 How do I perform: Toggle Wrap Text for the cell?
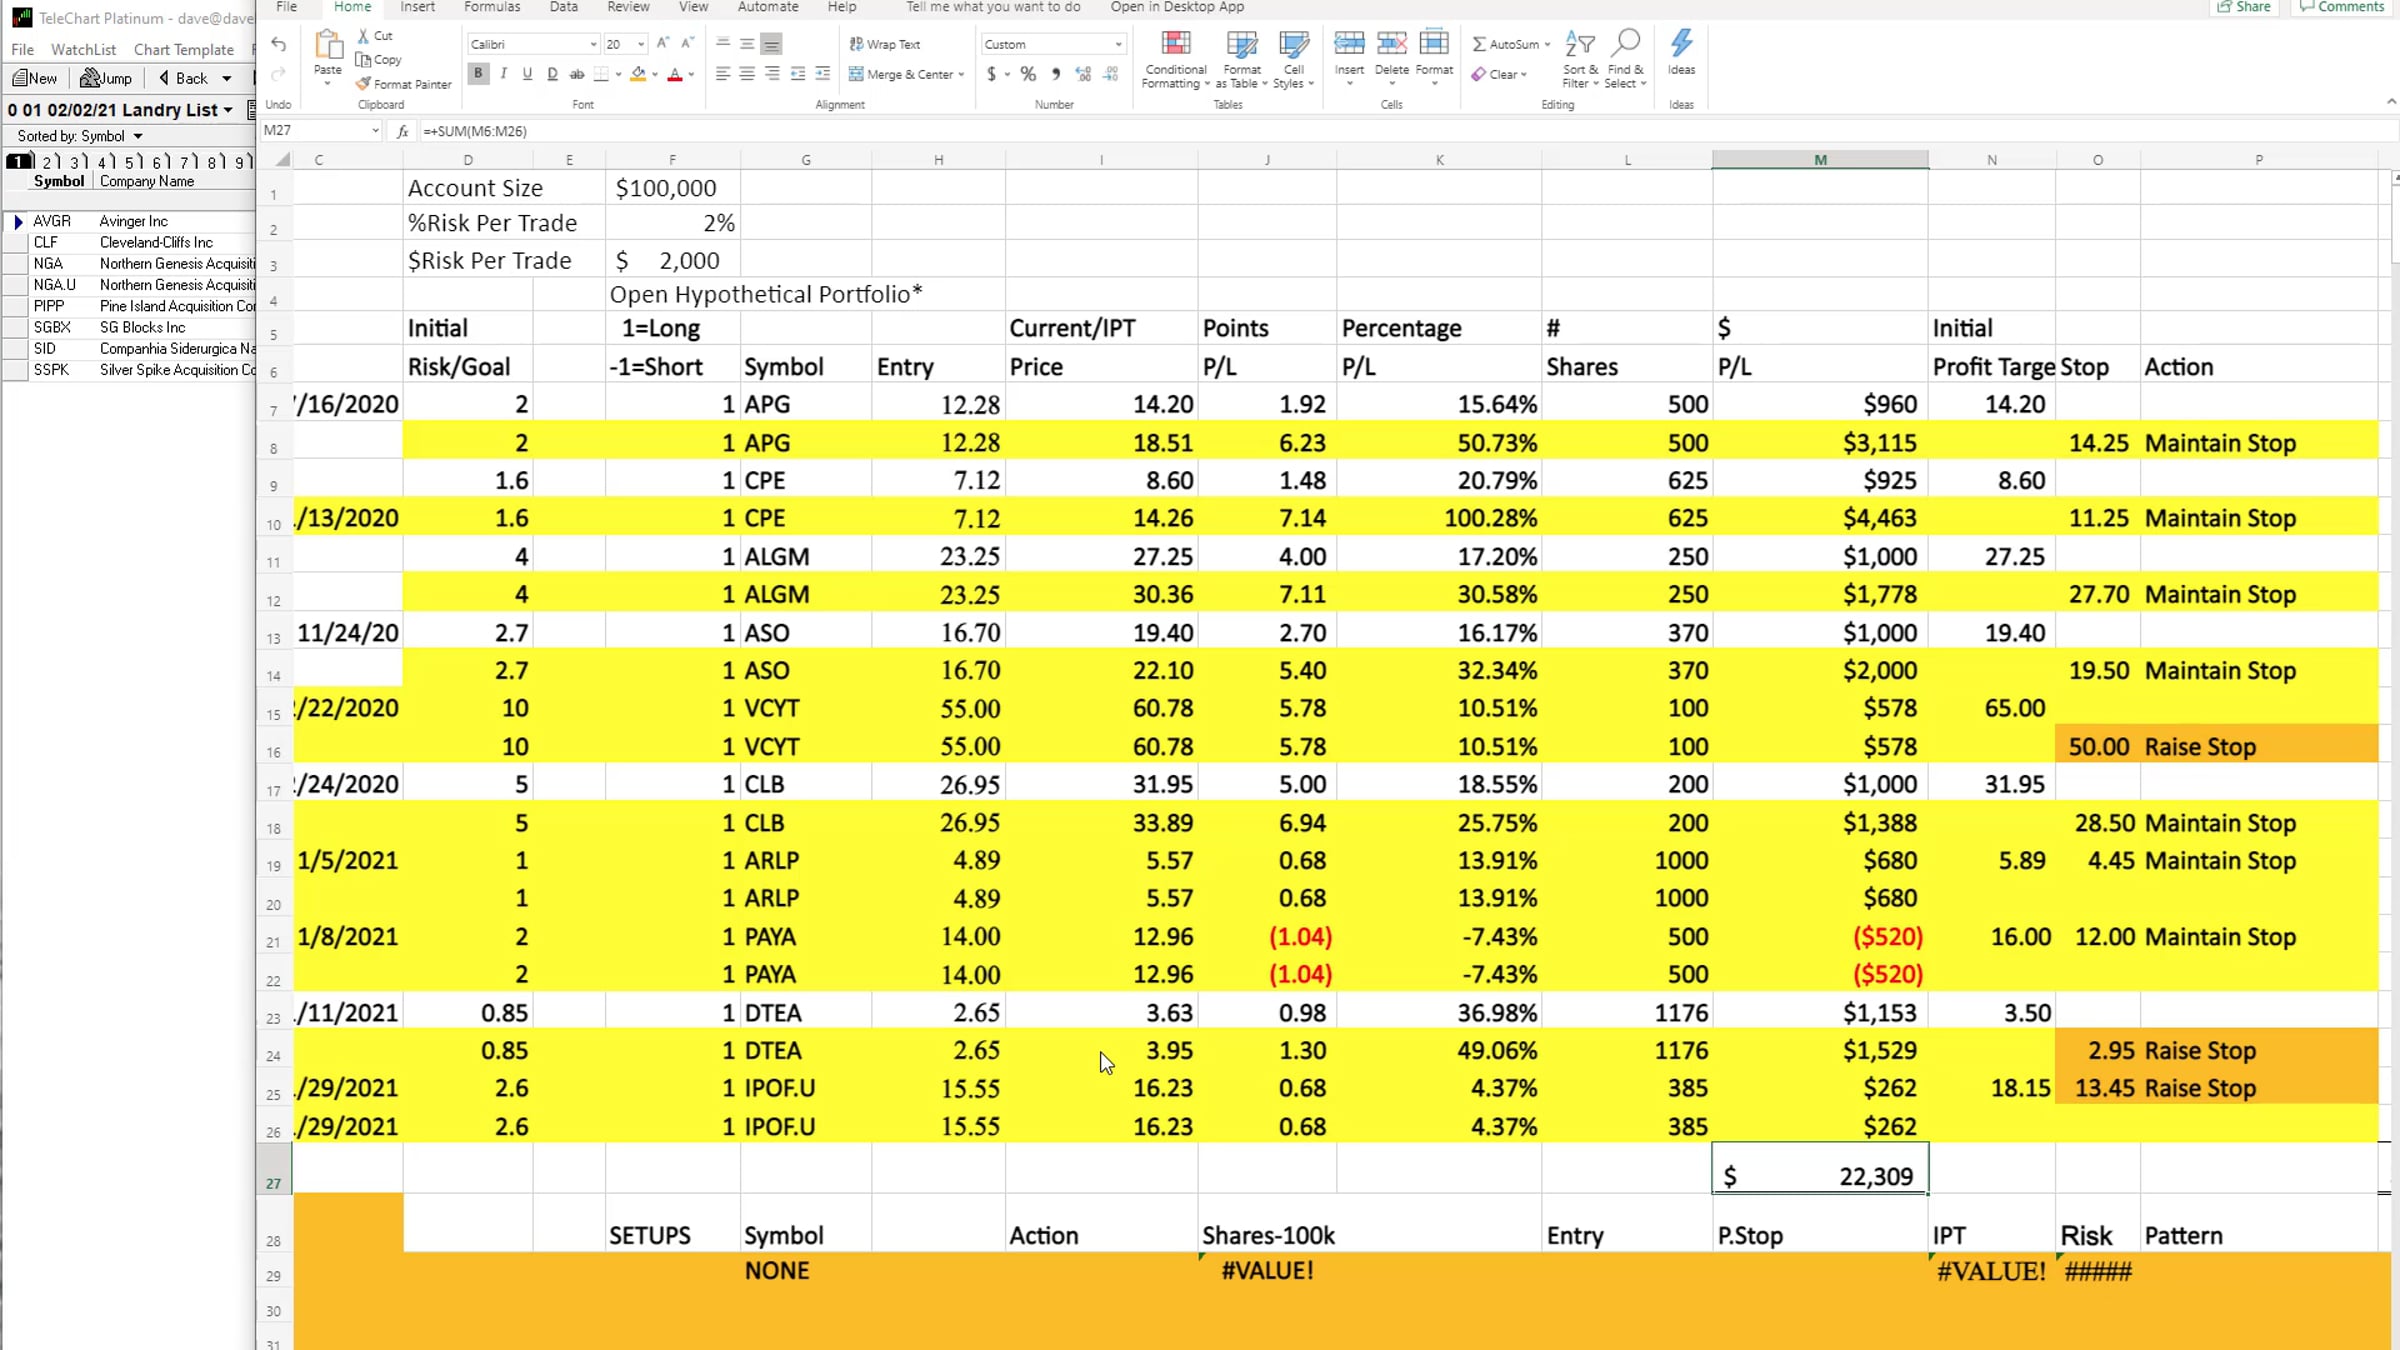tap(885, 44)
